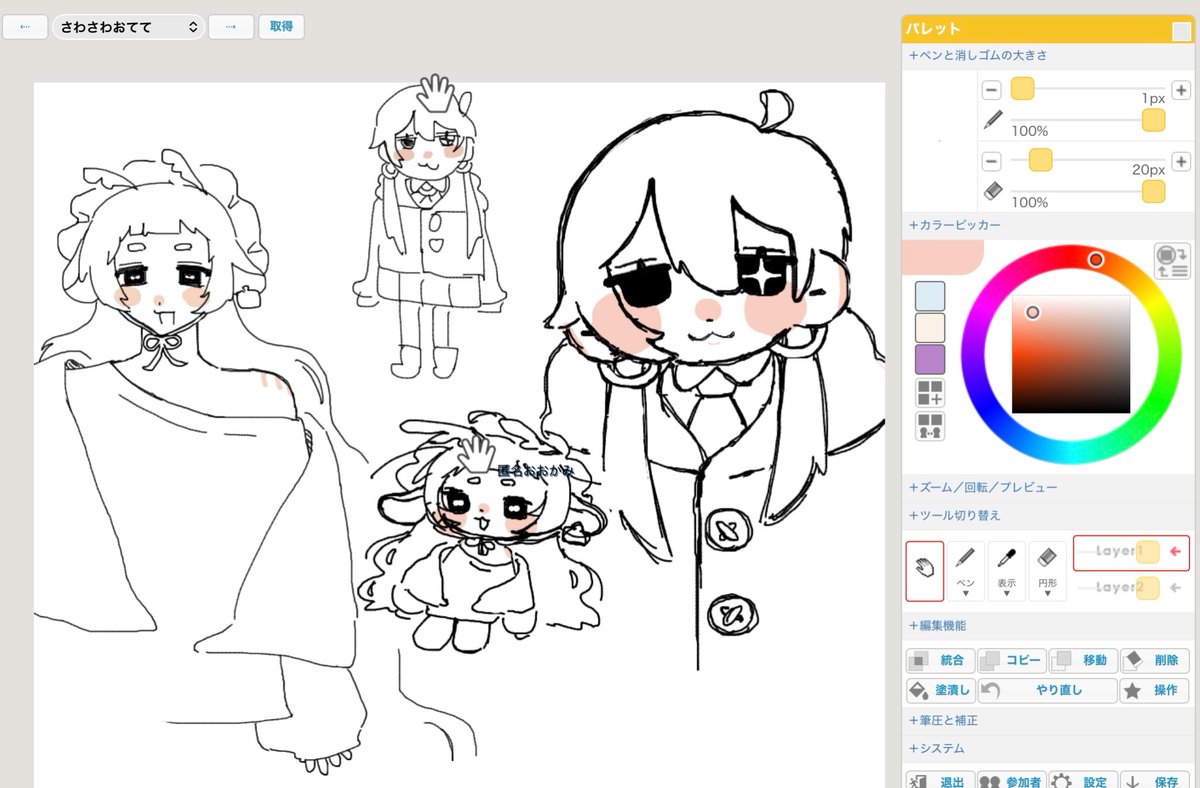Click the hue ring marker
Screen dimensions: 1200x788
tap(1096, 259)
